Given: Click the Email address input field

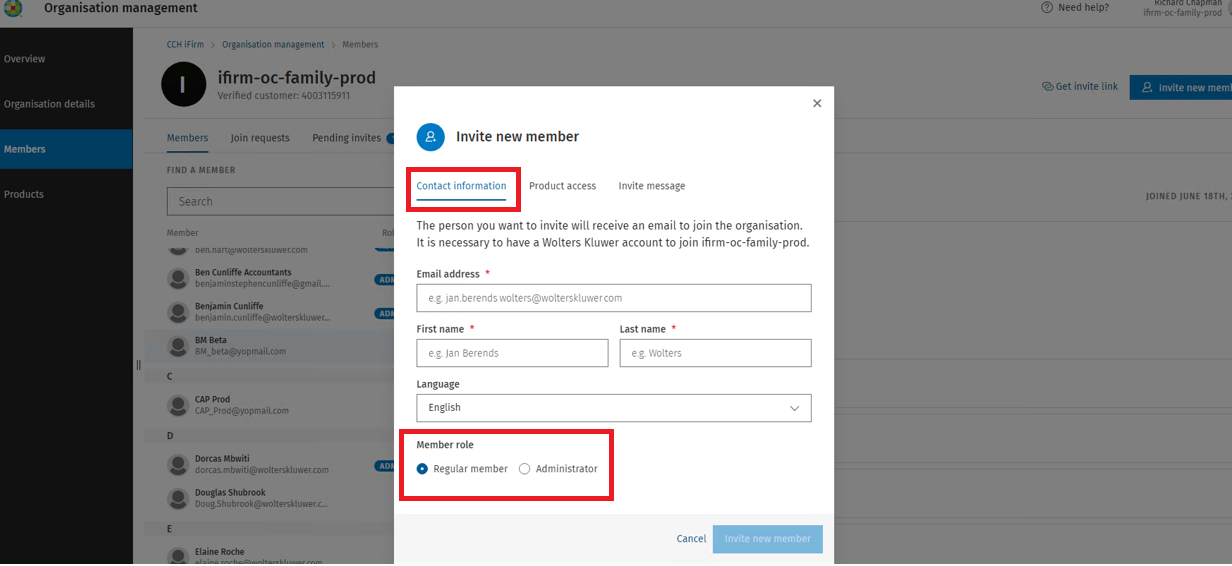Looking at the screenshot, I should pyautogui.click(x=614, y=298).
